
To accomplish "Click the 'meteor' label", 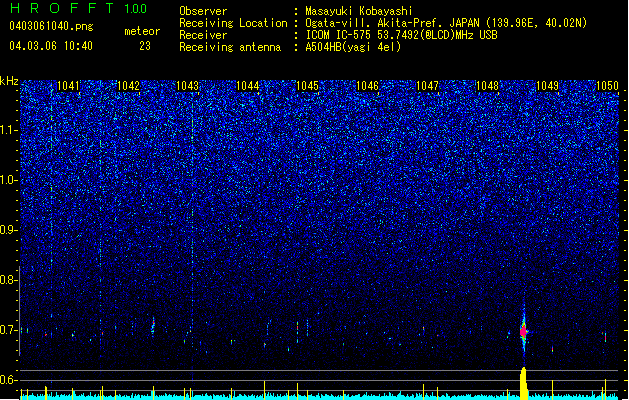I will (142, 31).
